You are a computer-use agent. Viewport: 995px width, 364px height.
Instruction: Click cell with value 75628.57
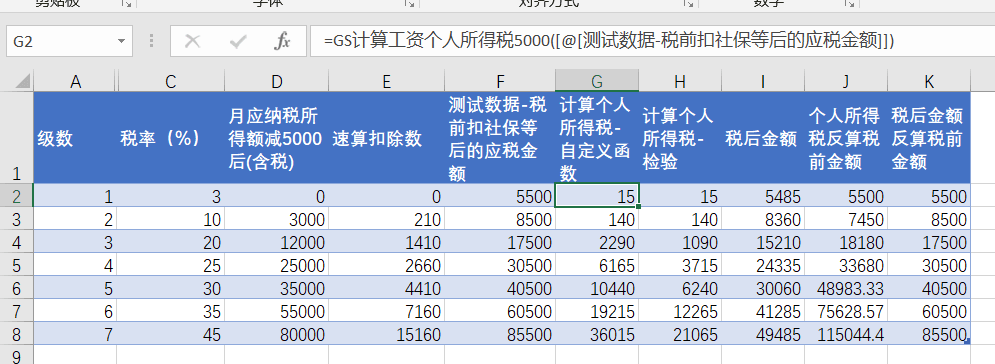846,311
